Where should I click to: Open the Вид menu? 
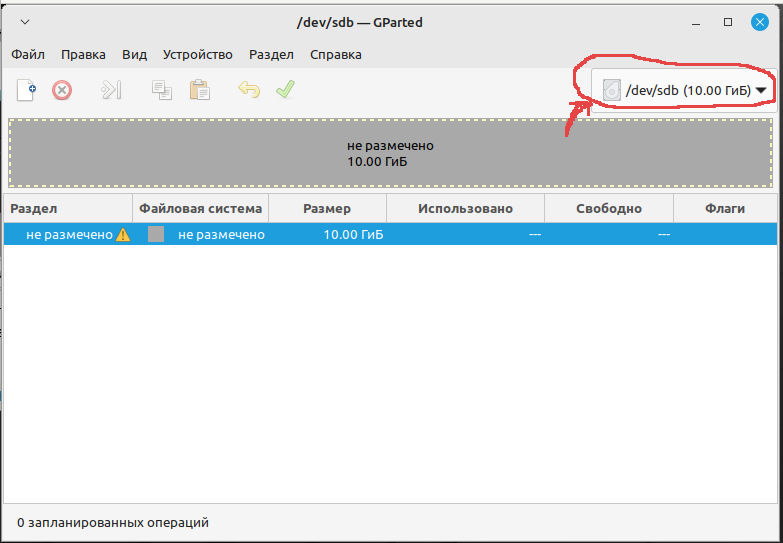coord(134,54)
